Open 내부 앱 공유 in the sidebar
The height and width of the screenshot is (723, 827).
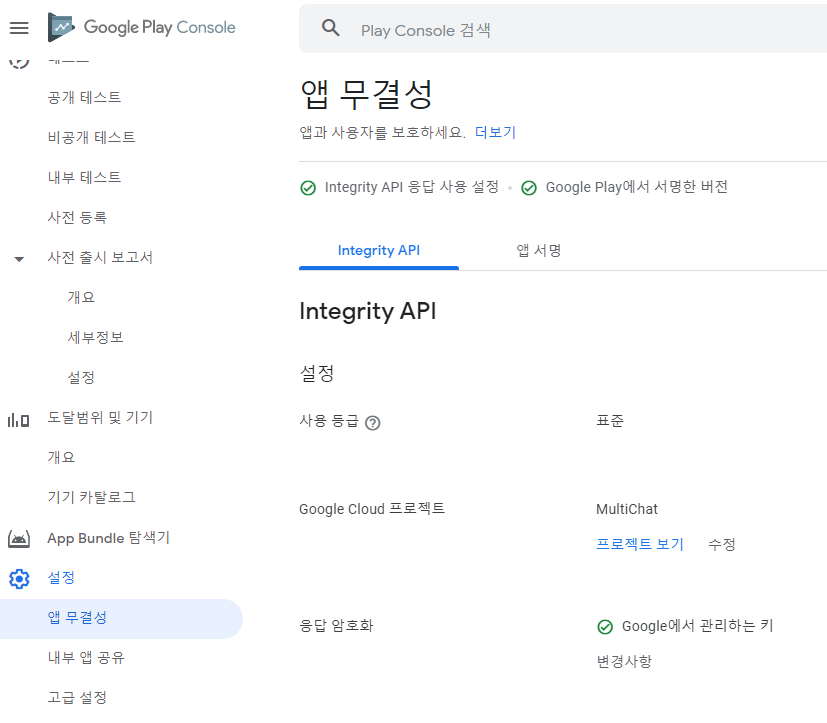86,658
